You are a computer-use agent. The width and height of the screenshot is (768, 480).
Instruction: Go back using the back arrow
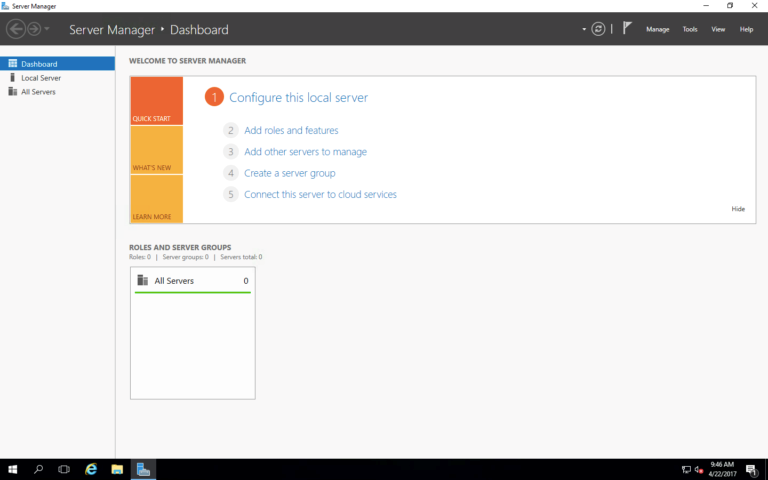click(16, 29)
